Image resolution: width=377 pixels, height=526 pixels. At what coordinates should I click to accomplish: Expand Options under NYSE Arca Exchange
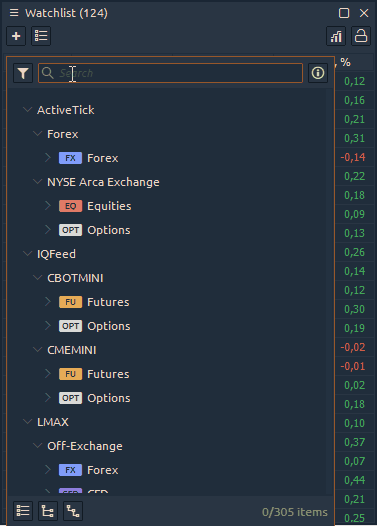[x=48, y=230]
